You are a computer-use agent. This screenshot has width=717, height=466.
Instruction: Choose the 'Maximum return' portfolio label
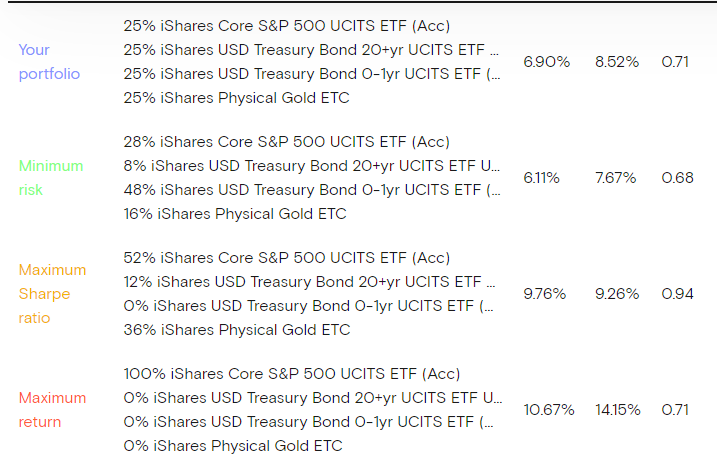pyautogui.click(x=52, y=410)
